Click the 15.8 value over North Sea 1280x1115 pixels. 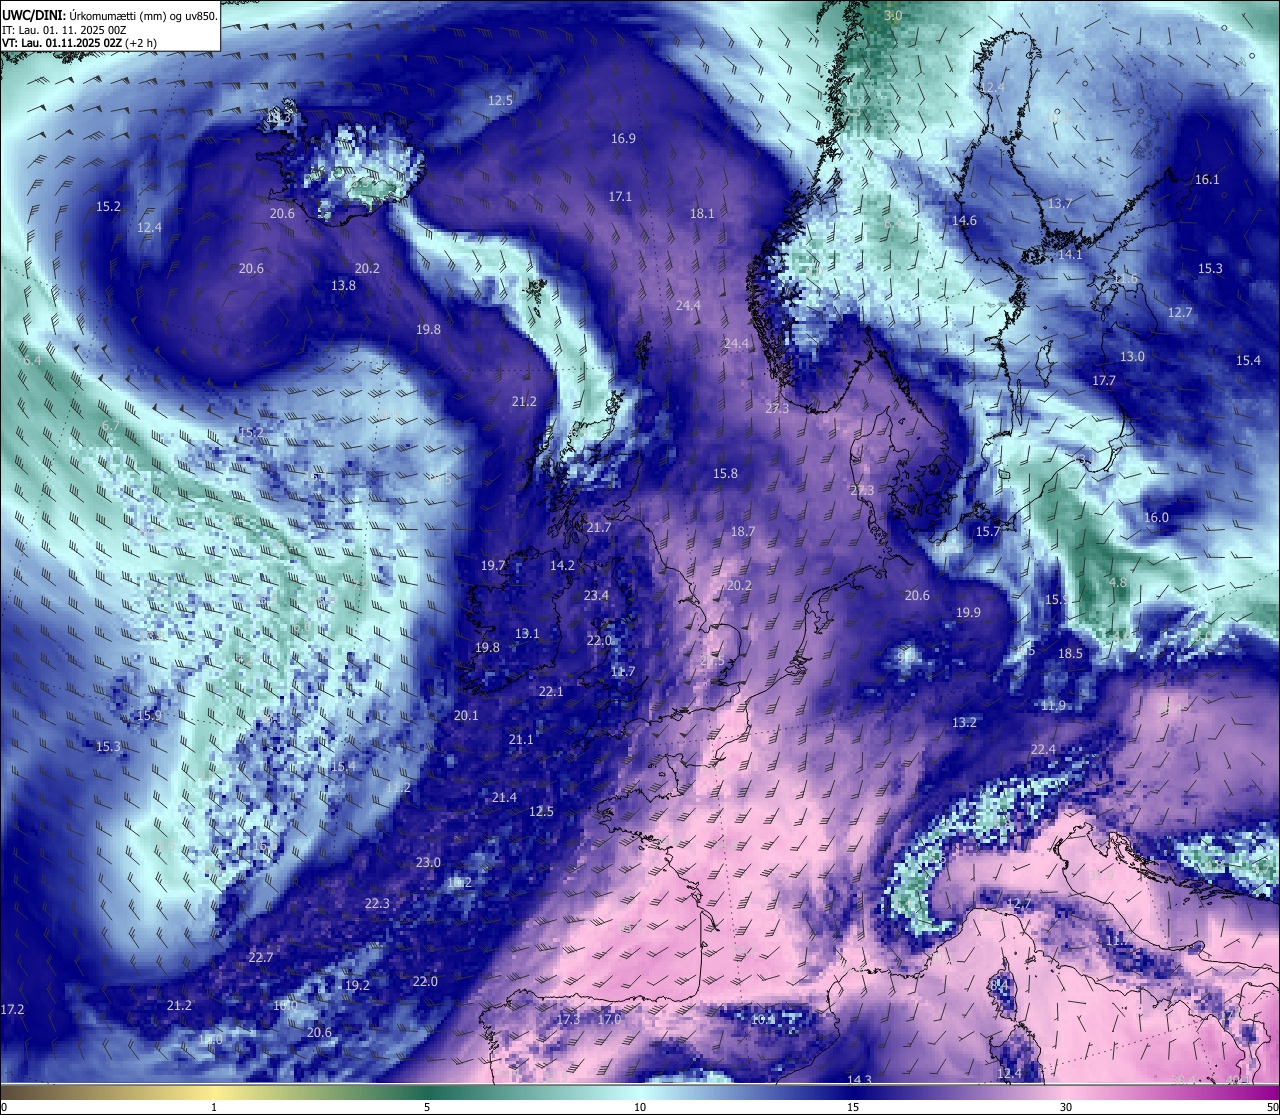point(725,473)
